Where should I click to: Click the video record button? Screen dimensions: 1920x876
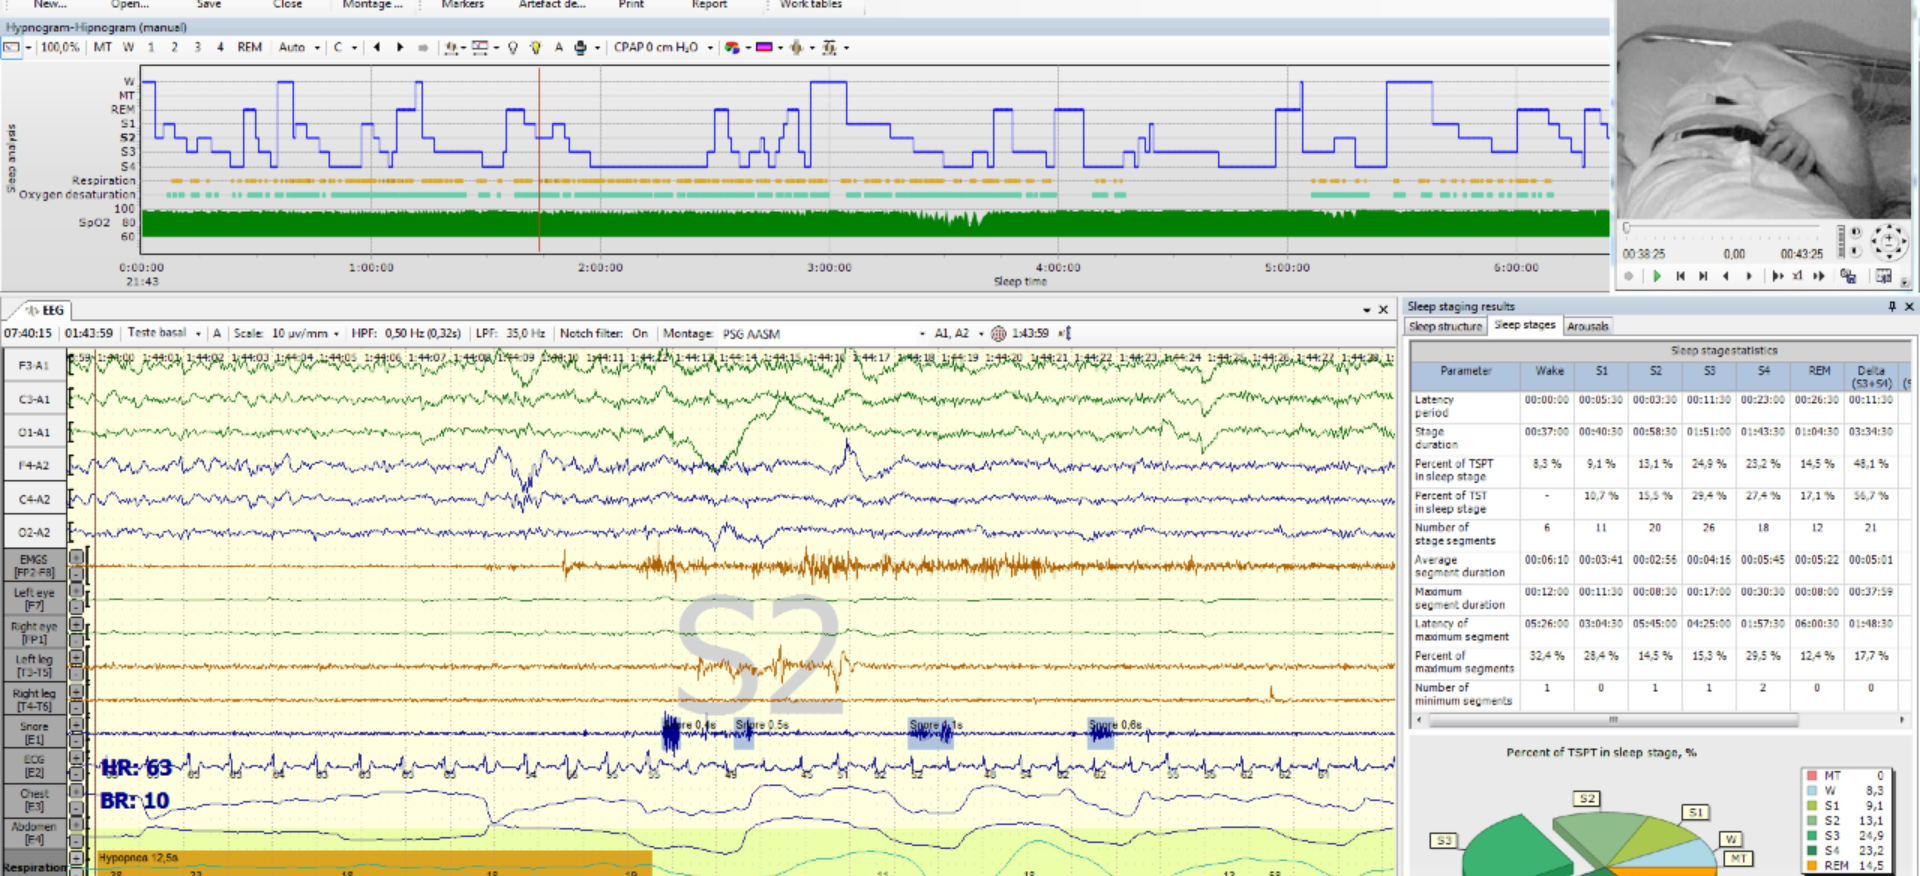click(x=1629, y=276)
